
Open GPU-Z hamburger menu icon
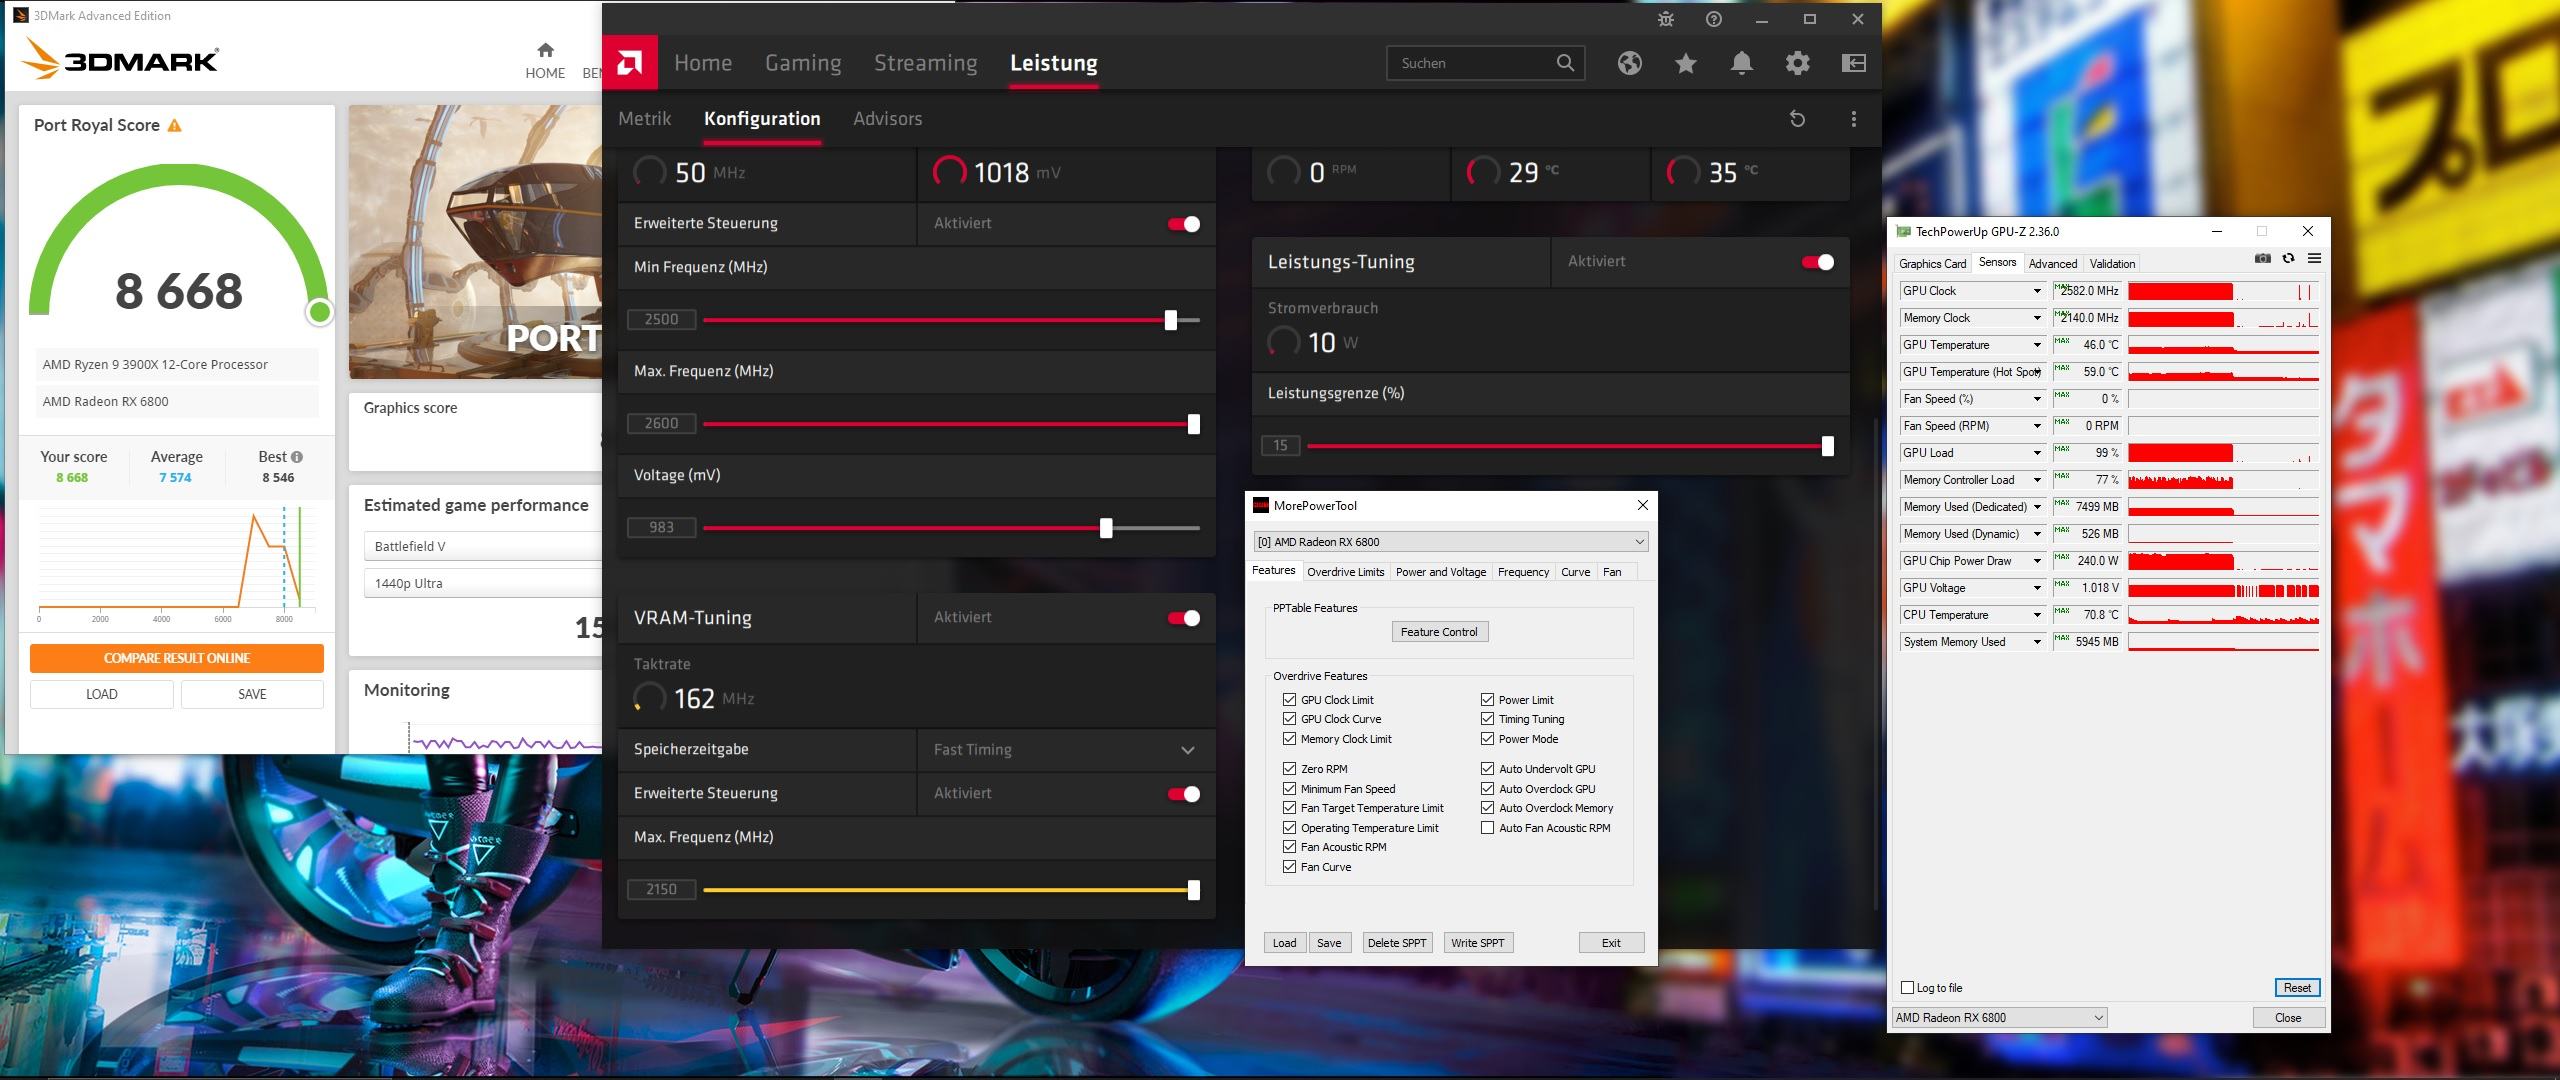click(2314, 259)
